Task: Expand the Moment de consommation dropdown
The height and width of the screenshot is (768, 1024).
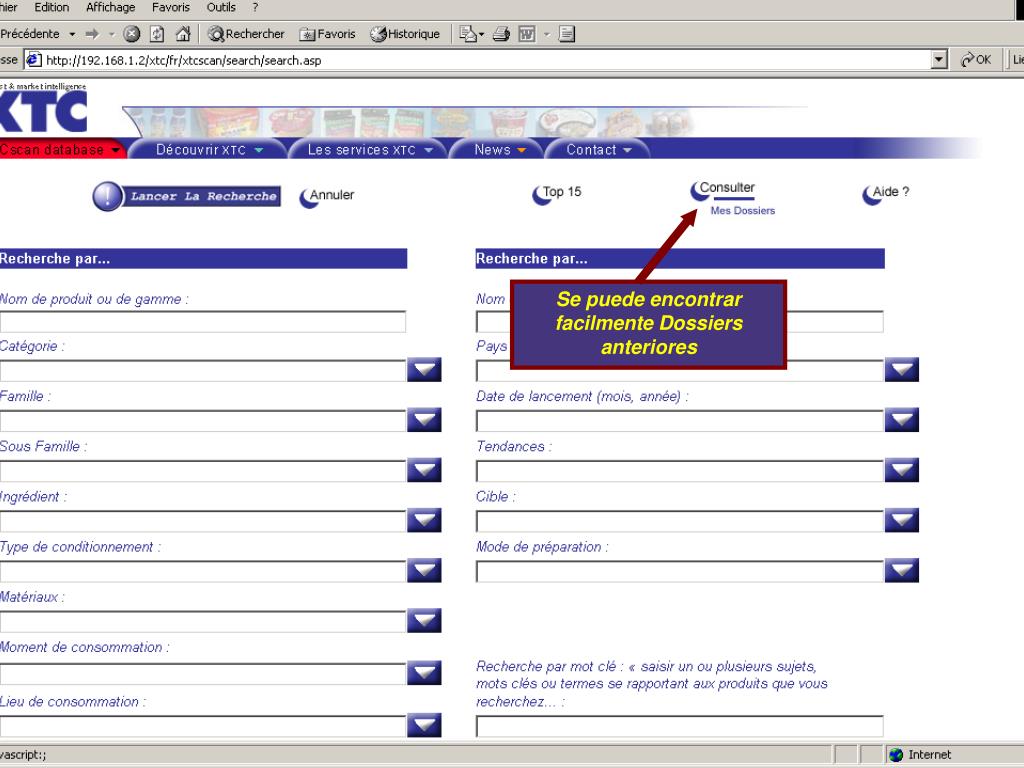Action: tap(424, 673)
